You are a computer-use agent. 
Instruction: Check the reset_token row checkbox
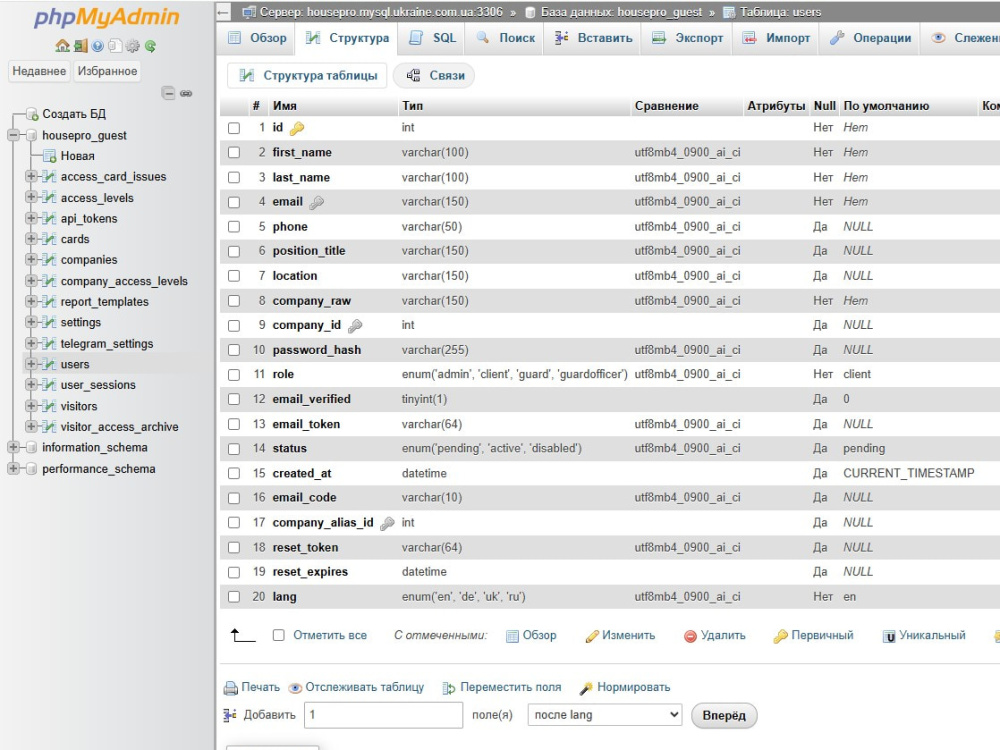pyautogui.click(x=234, y=548)
